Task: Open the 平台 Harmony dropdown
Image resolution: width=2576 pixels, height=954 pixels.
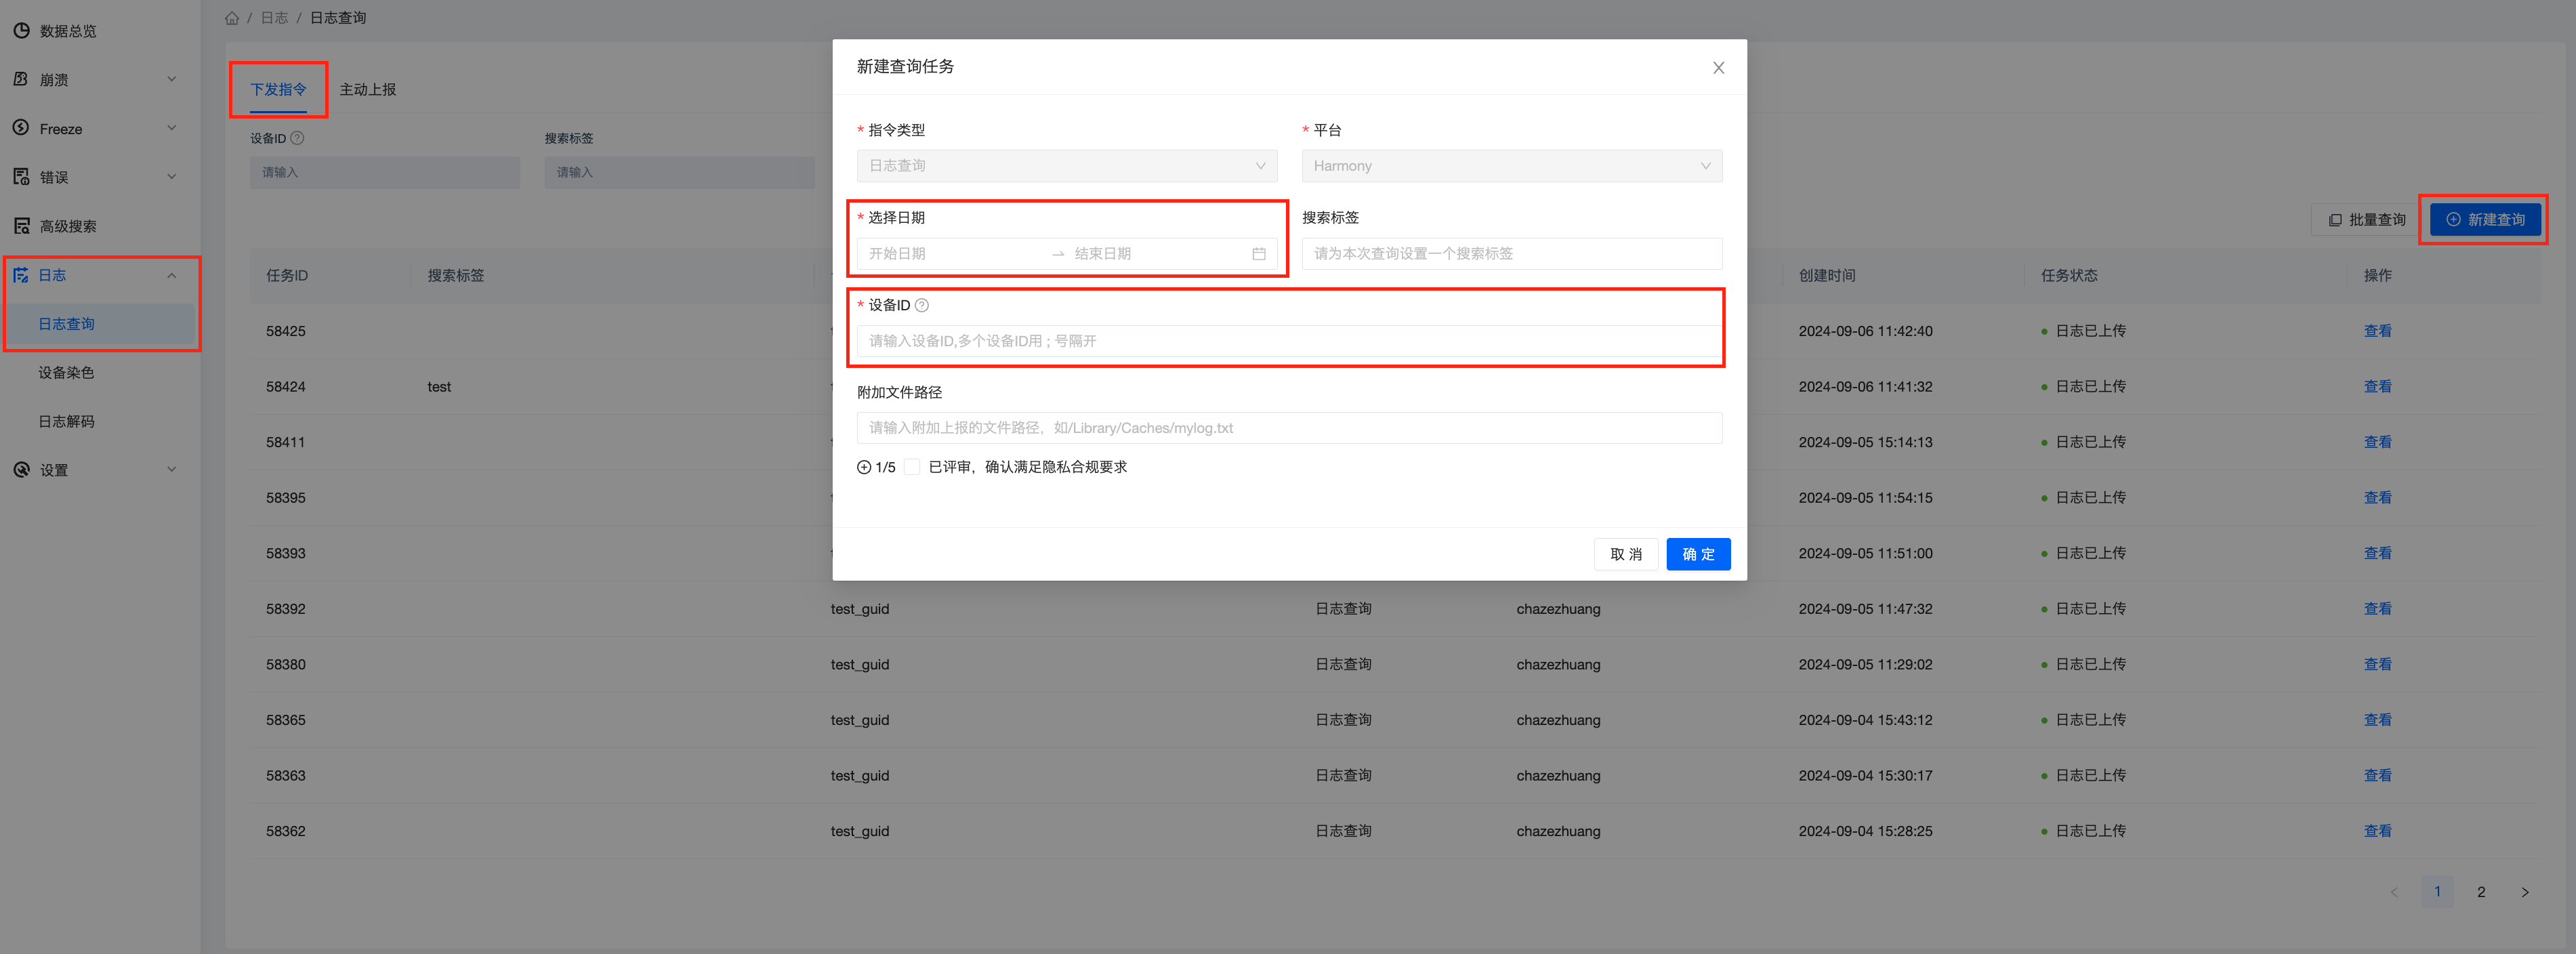Action: pyautogui.click(x=1512, y=166)
